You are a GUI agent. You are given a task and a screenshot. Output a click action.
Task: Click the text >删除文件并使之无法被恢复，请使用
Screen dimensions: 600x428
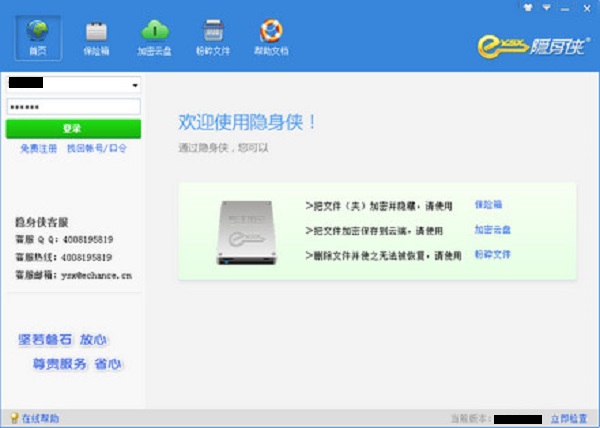[383, 255]
